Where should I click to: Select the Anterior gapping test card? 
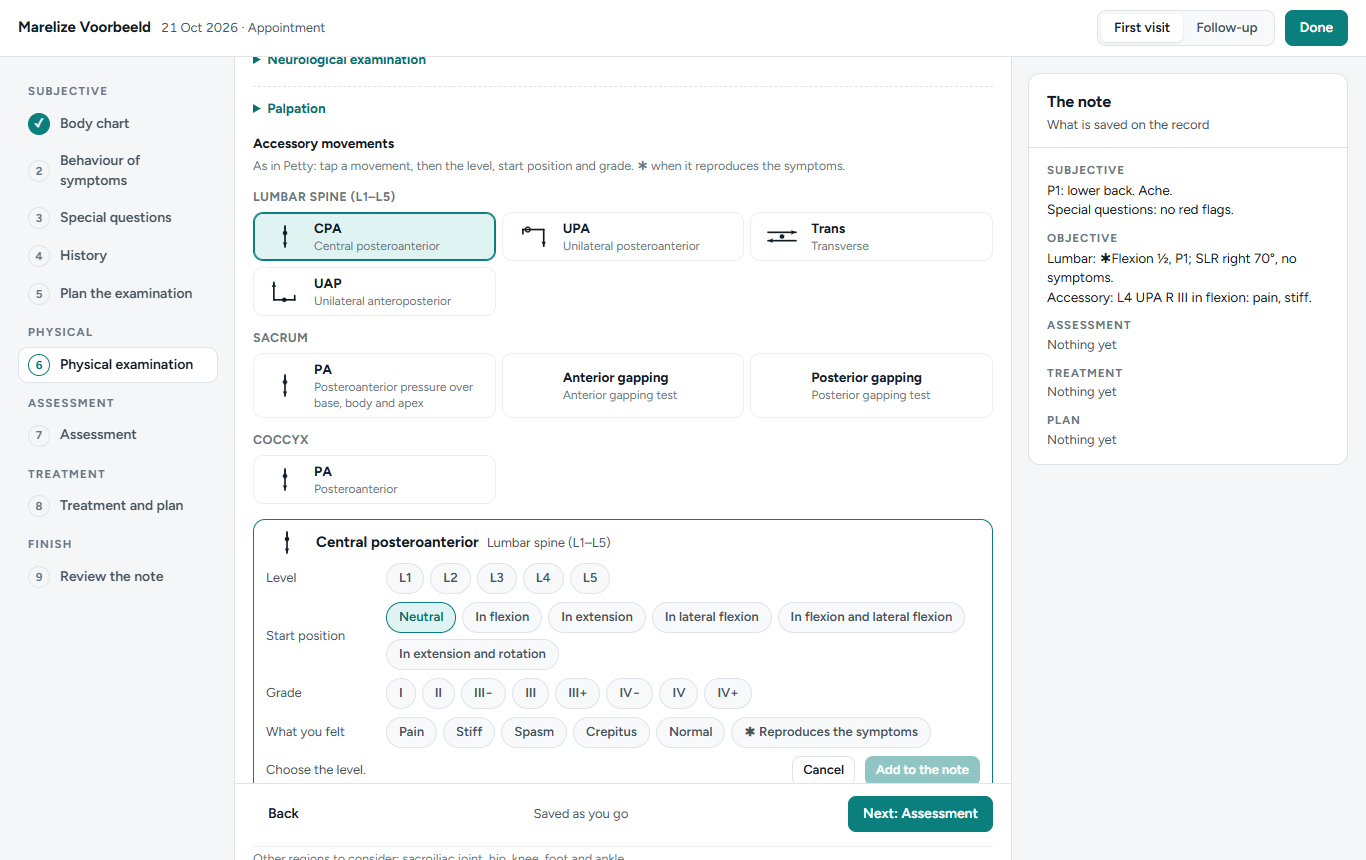click(x=623, y=386)
